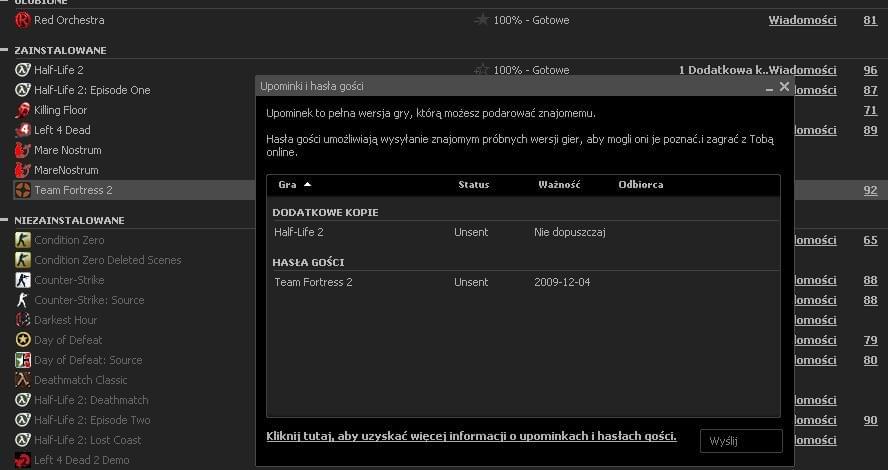Screen dimensions: 888x470
Task: Close the Upominki i hasła gości dialog
Action: [x=784, y=87]
